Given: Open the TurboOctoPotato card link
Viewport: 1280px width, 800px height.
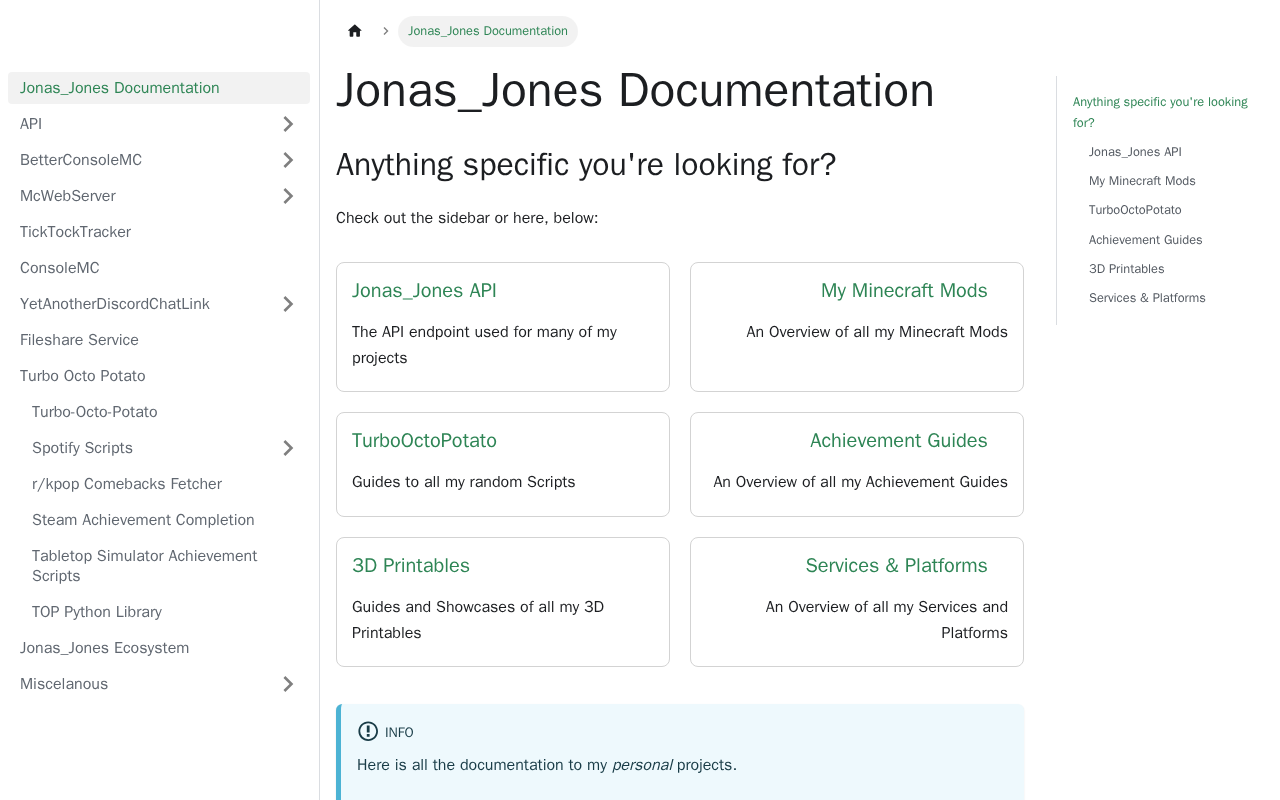Looking at the screenshot, I should (x=424, y=441).
